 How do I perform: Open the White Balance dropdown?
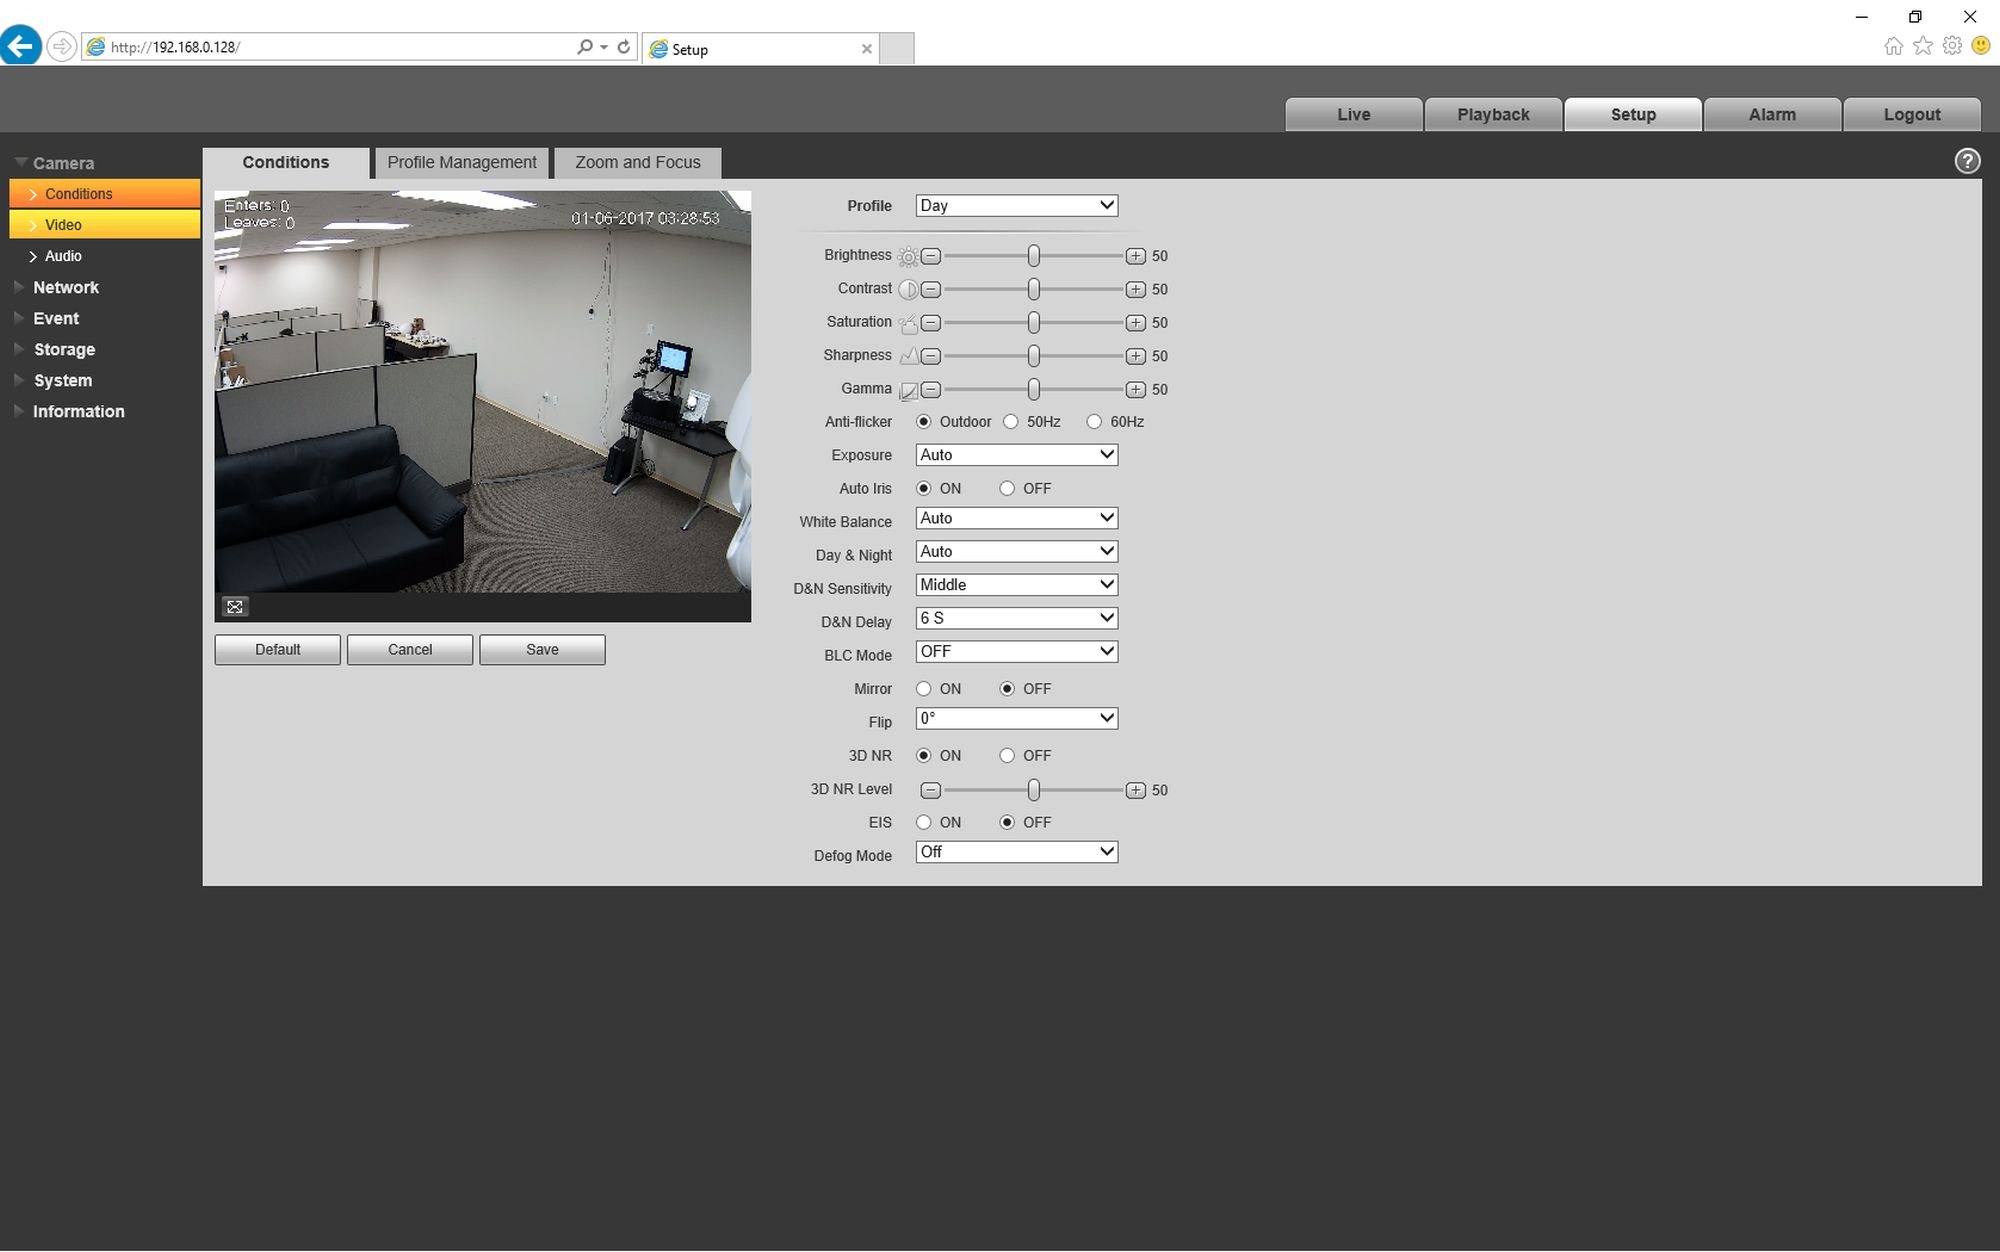click(x=1017, y=519)
